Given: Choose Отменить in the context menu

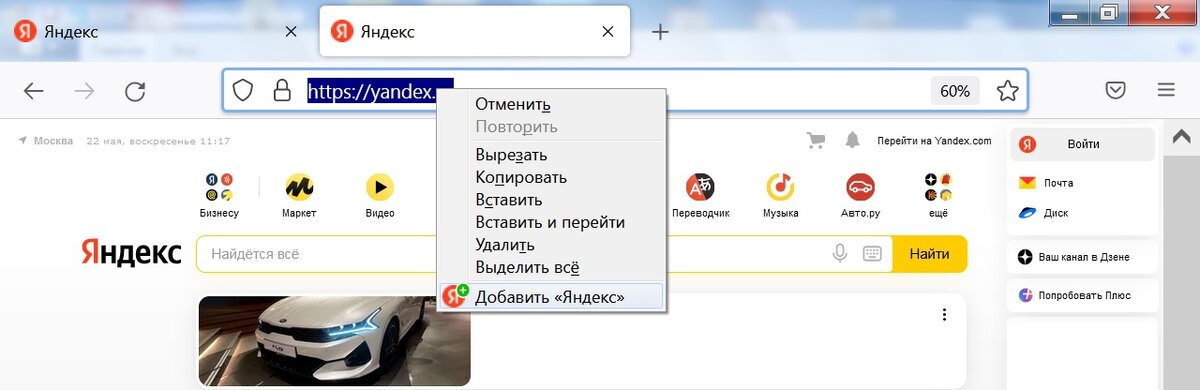Looking at the screenshot, I should [552, 104].
